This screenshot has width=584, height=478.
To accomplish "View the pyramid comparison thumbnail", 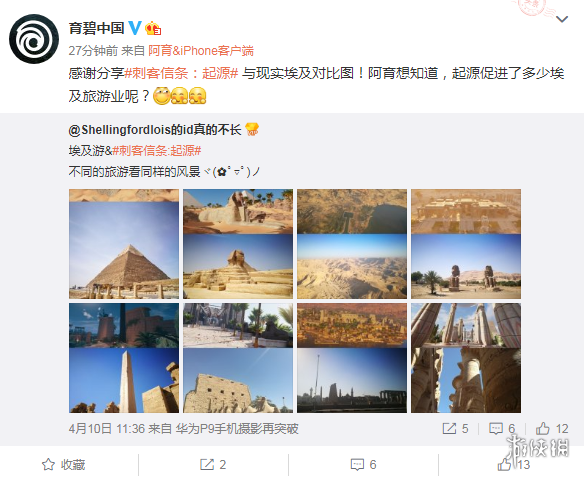I will coord(124,244).
